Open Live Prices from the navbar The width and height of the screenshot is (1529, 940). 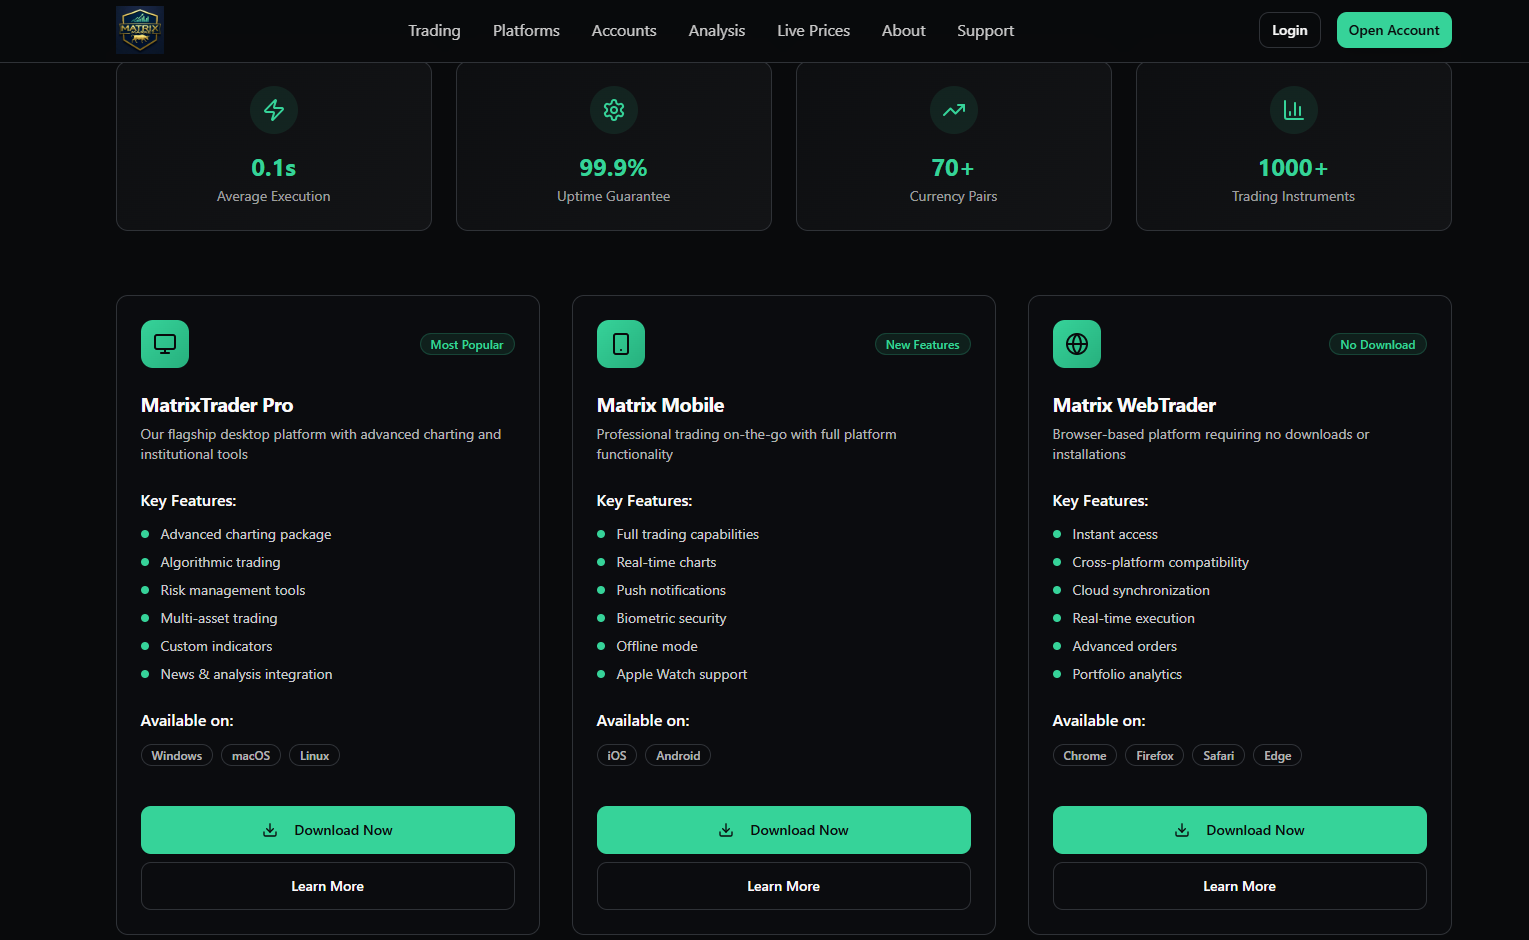click(x=813, y=31)
